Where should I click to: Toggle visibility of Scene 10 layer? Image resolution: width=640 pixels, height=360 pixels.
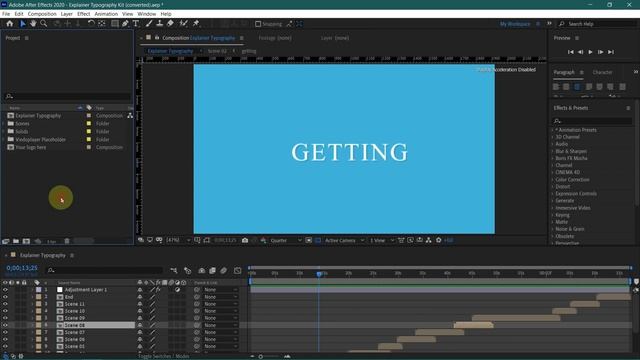click(x=5, y=311)
